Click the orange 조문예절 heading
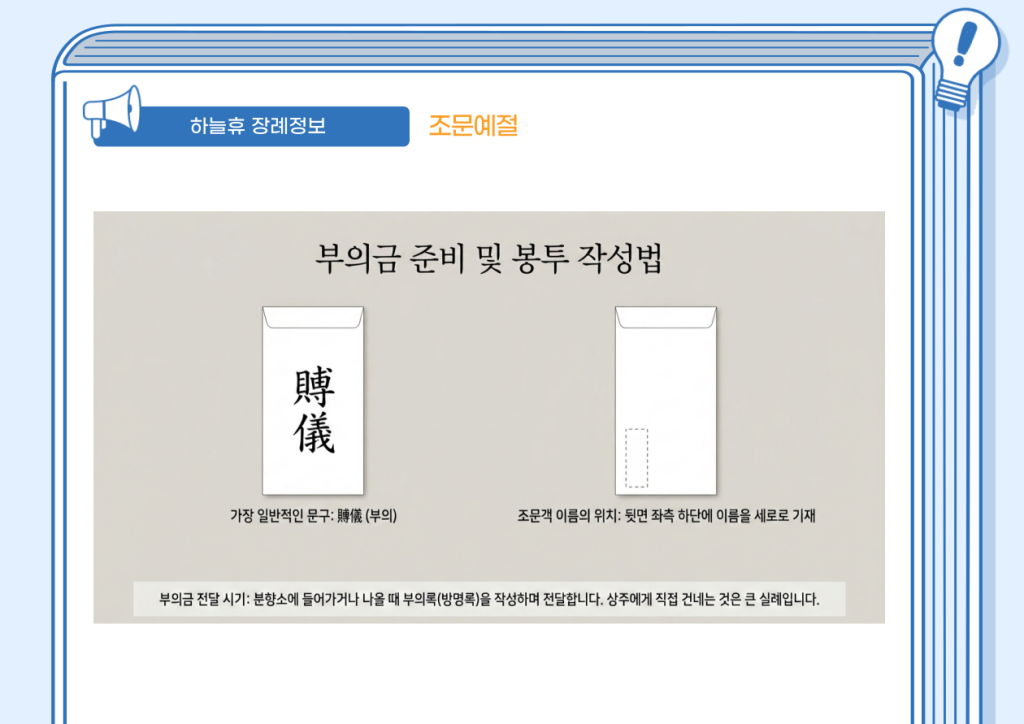Viewport: 1024px width, 724px height. click(x=473, y=125)
